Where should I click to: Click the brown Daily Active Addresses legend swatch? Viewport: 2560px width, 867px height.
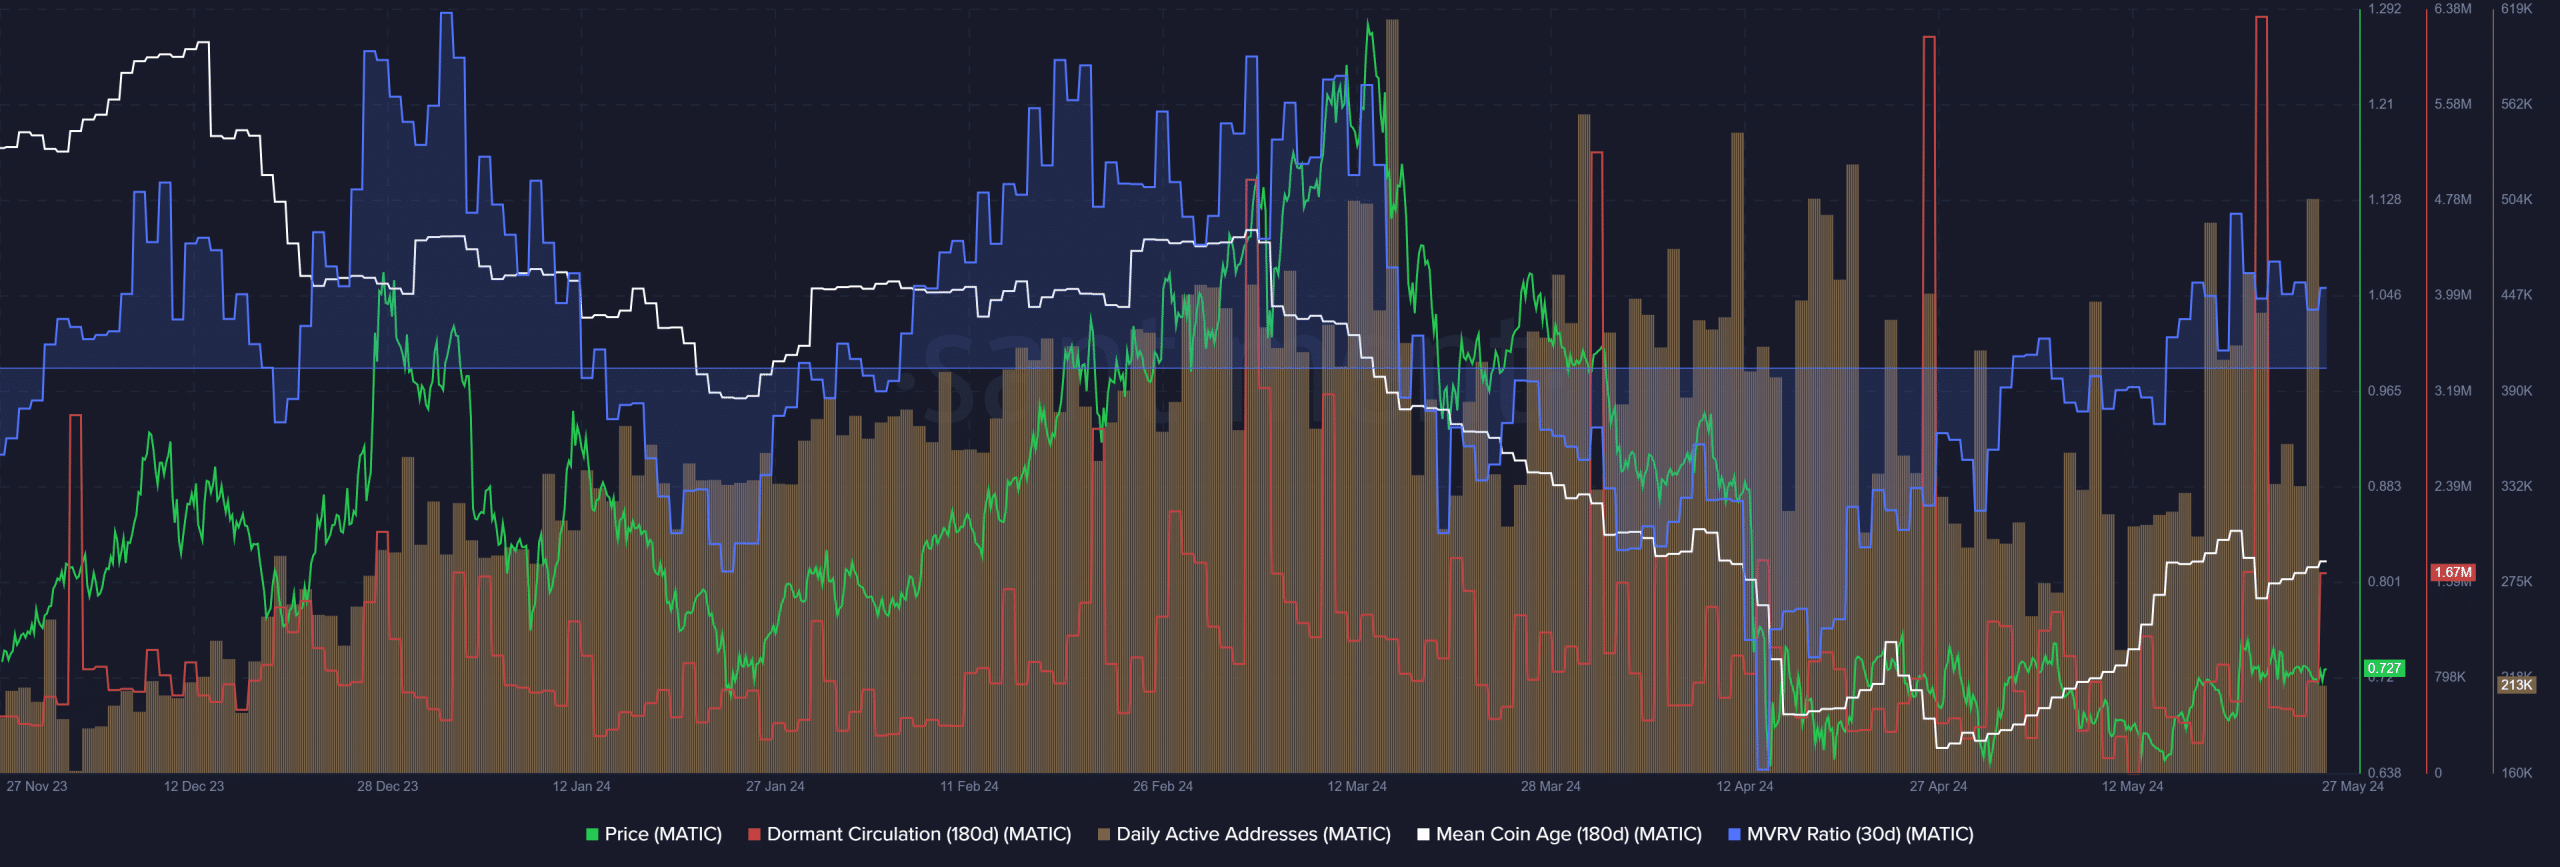(x=1104, y=834)
